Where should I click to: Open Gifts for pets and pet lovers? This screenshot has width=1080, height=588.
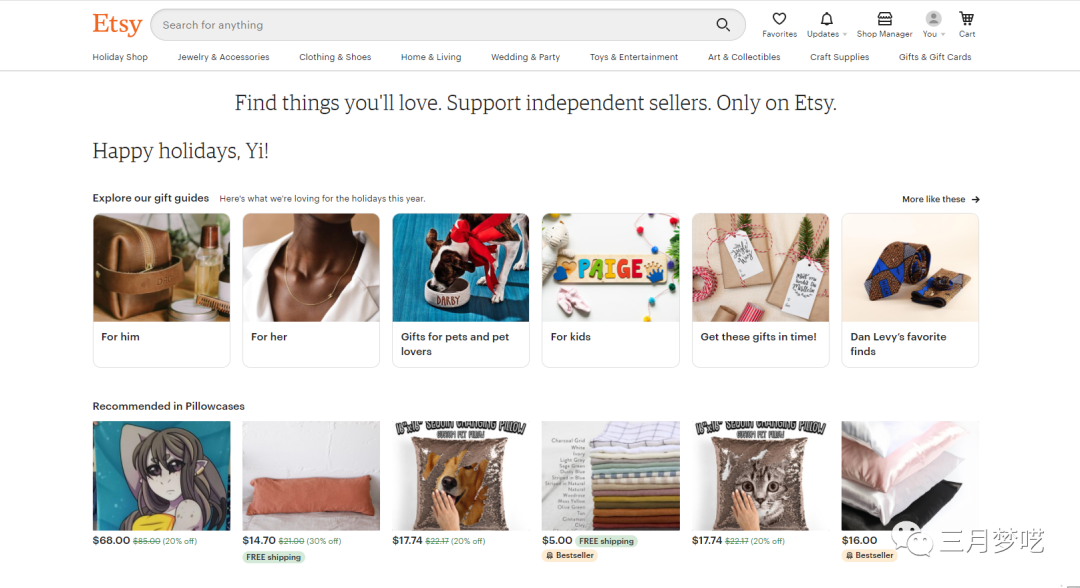pos(460,290)
